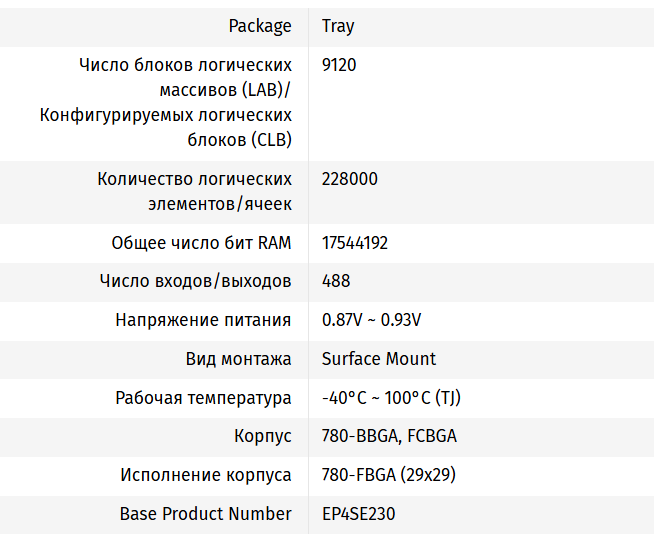Click the 228000 logic elements value
654x539 pixels.
click(350, 179)
